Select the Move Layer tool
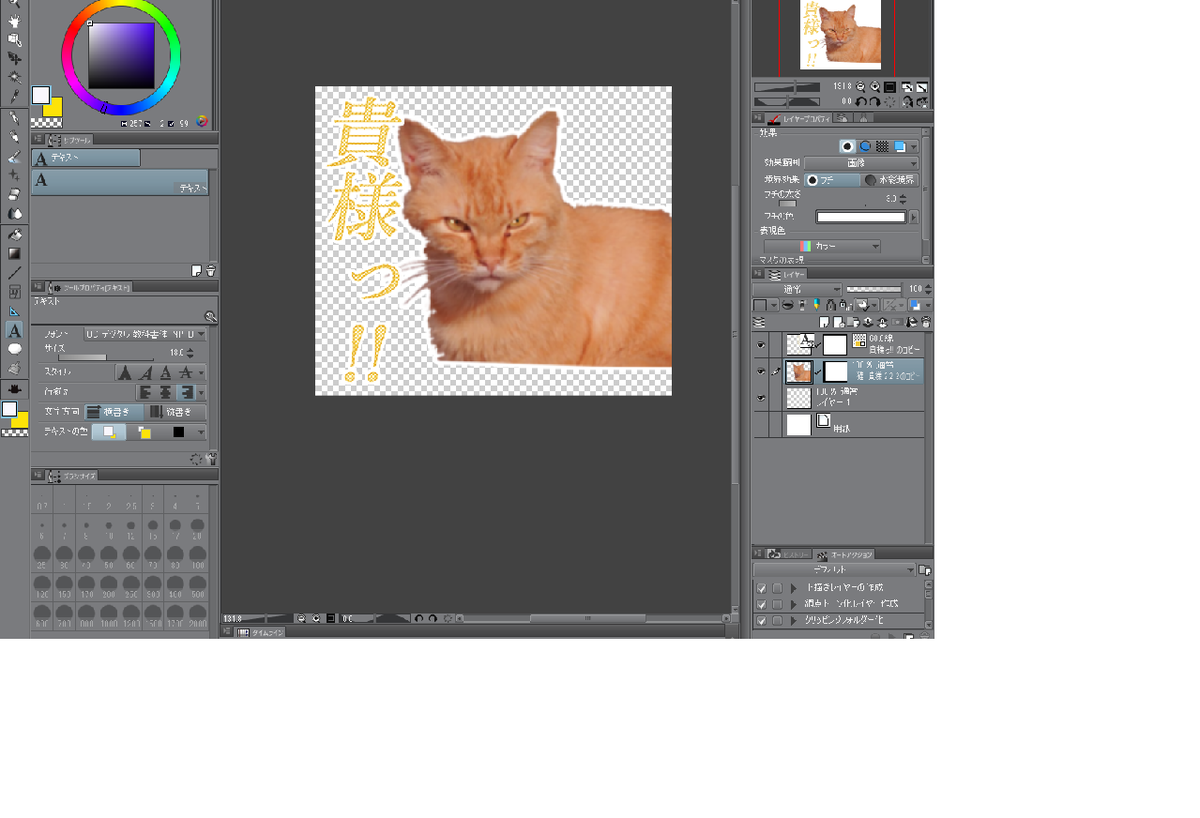 (x=14, y=58)
